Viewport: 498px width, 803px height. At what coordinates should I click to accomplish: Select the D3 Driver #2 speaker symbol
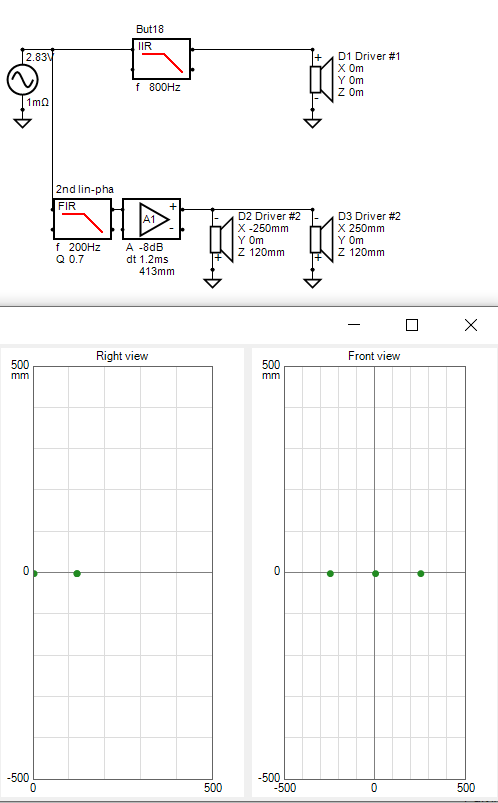click(321, 239)
